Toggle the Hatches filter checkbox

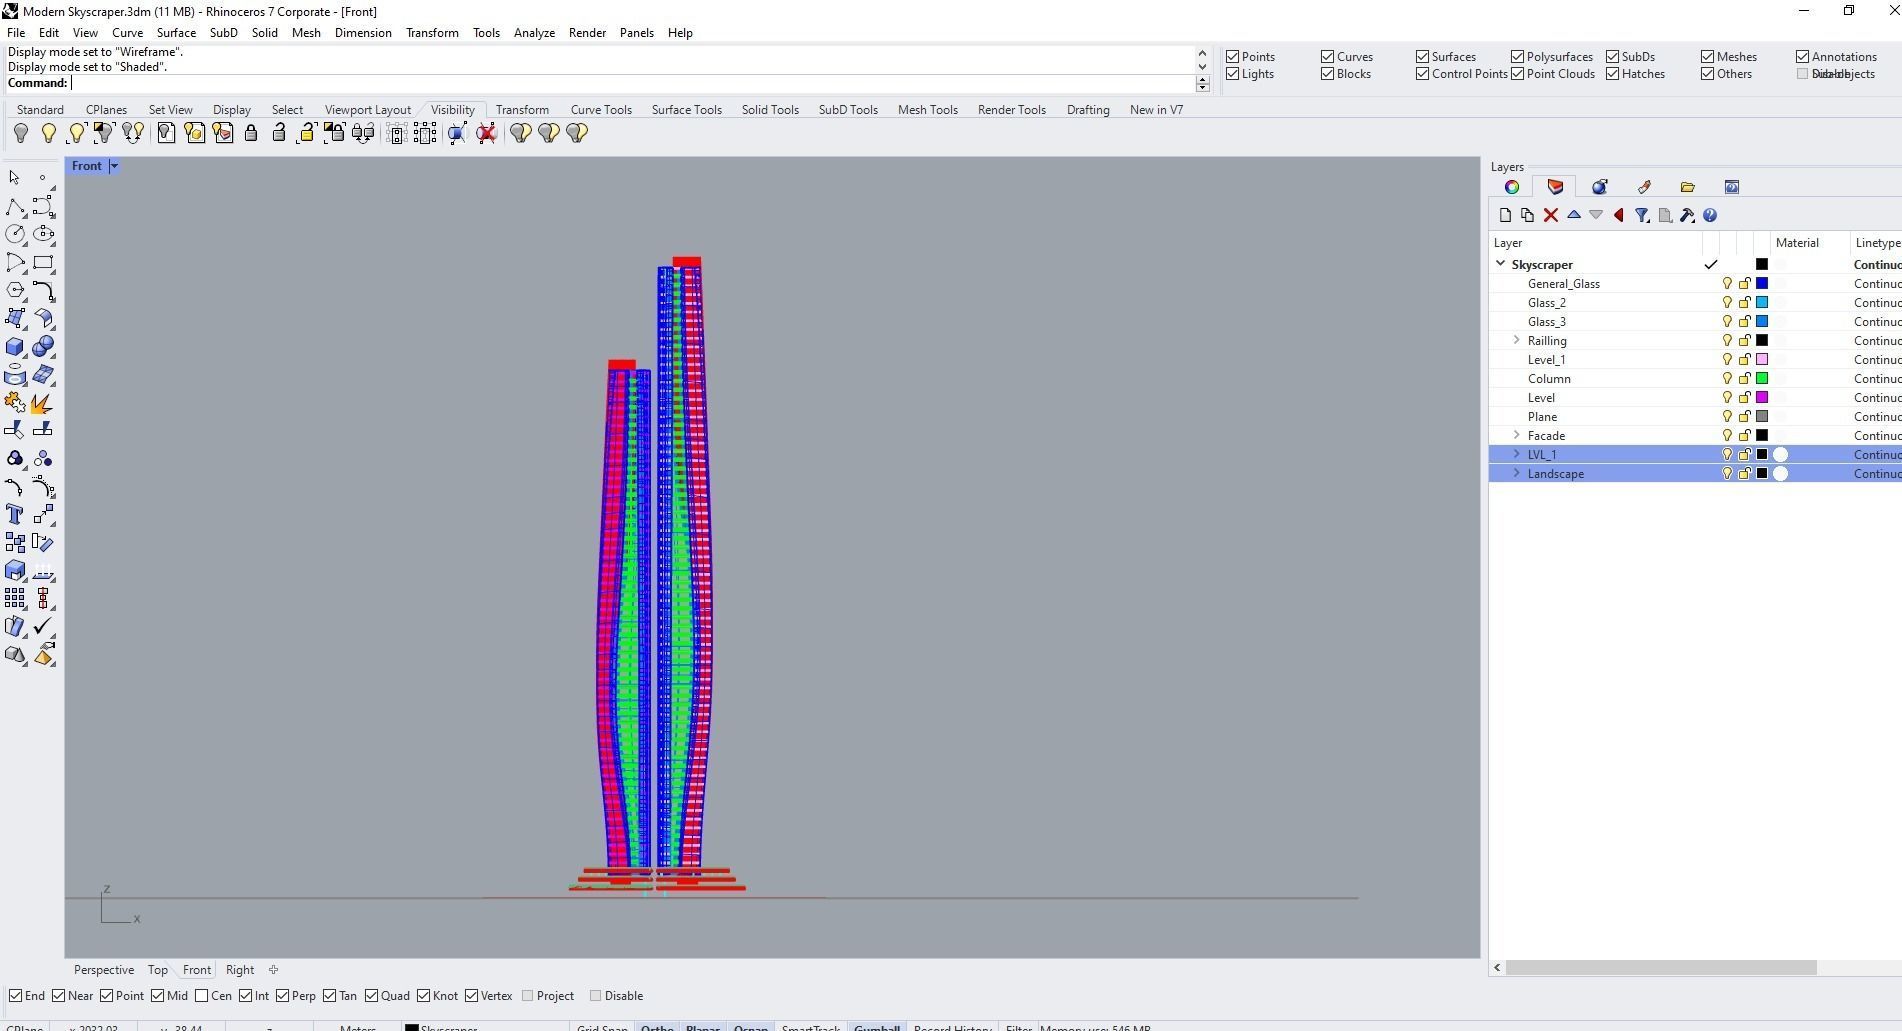click(1613, 74)
